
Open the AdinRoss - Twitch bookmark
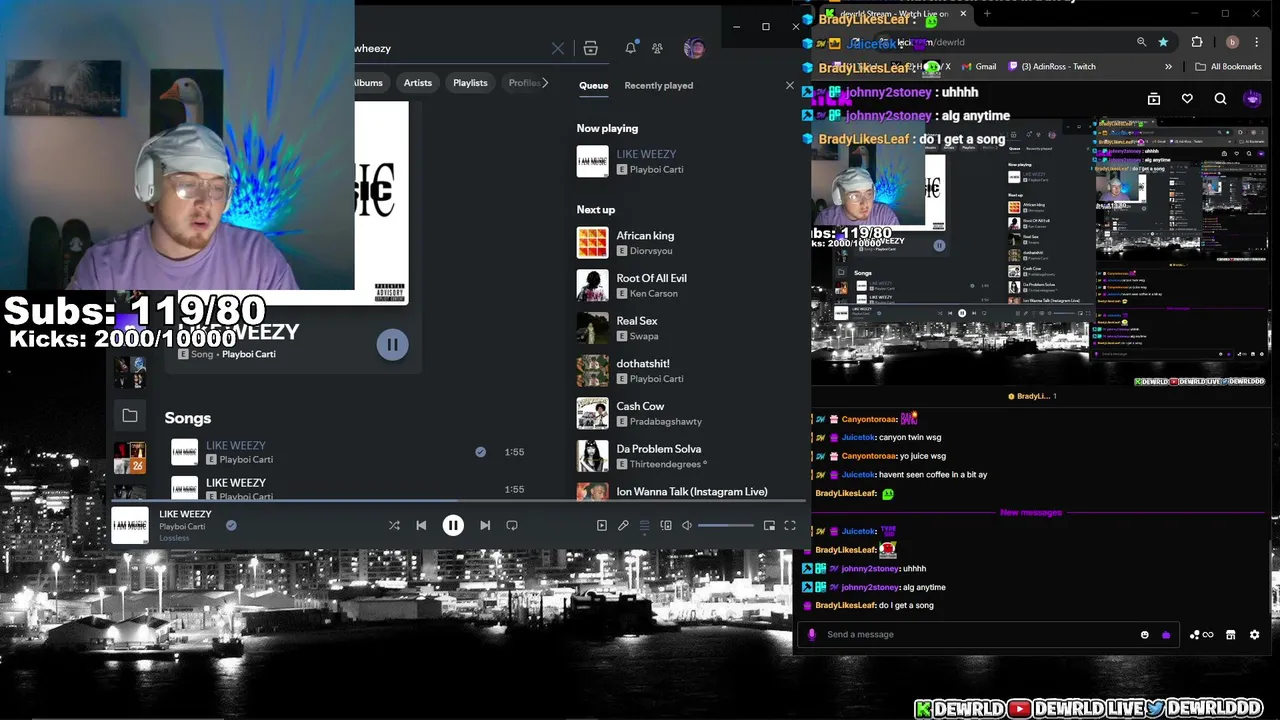tap(1052, 67)
